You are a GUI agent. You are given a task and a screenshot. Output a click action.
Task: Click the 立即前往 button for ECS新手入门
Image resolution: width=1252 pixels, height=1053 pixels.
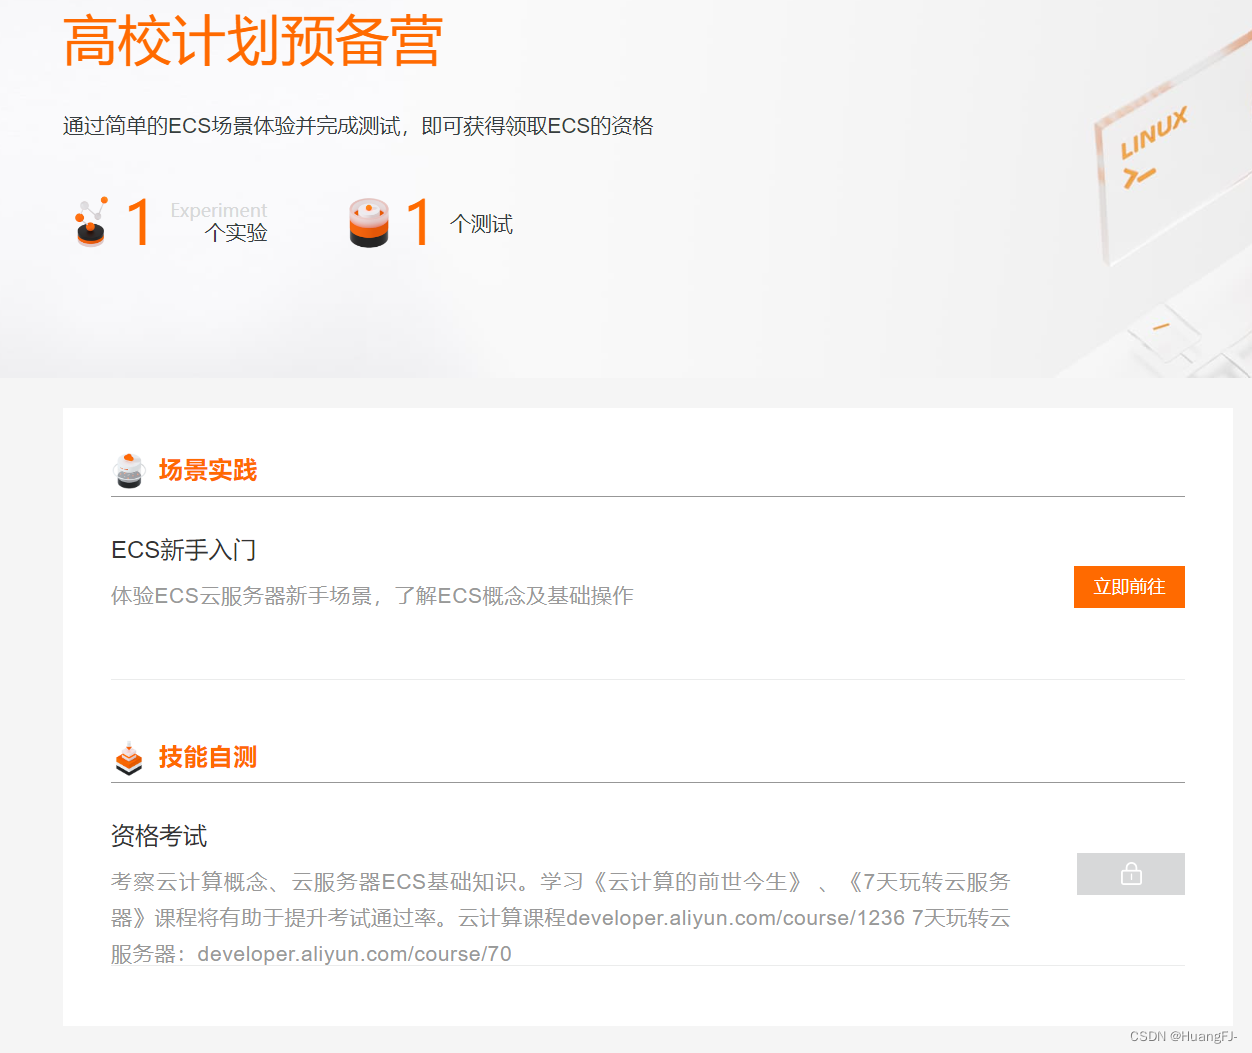[1129, 587]
